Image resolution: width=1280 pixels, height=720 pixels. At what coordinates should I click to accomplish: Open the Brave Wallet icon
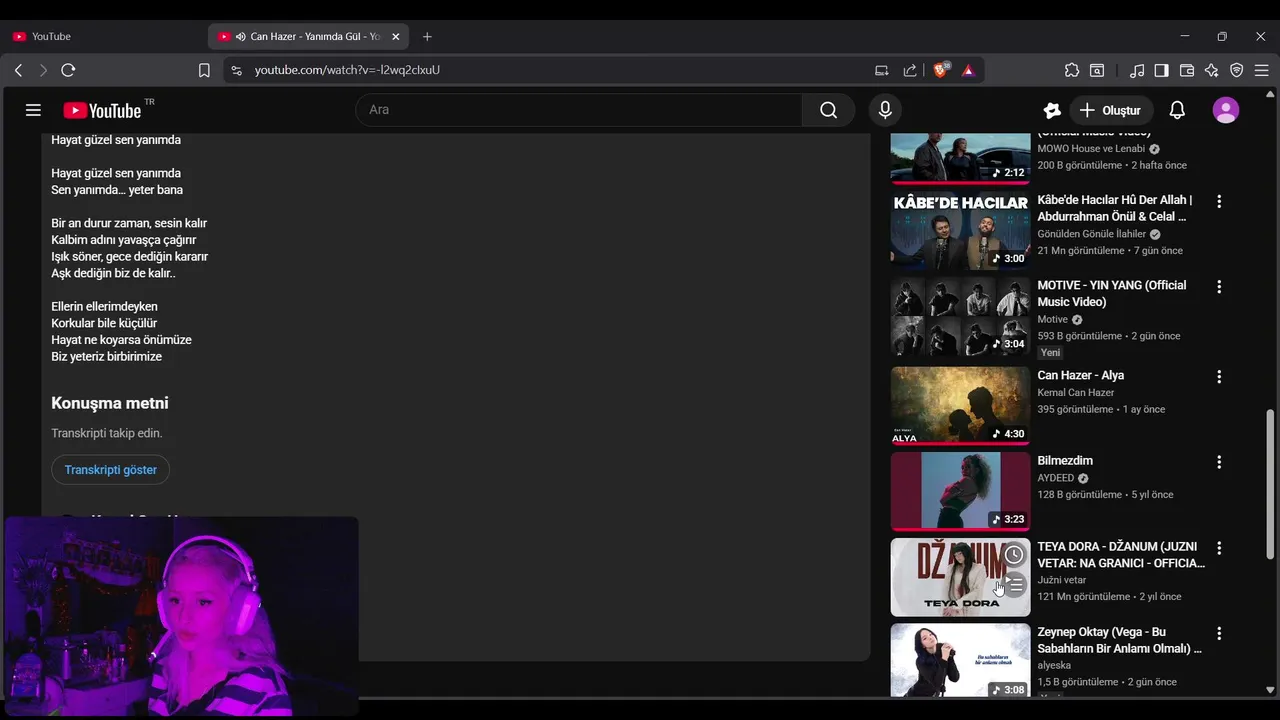coord(1187,70)
